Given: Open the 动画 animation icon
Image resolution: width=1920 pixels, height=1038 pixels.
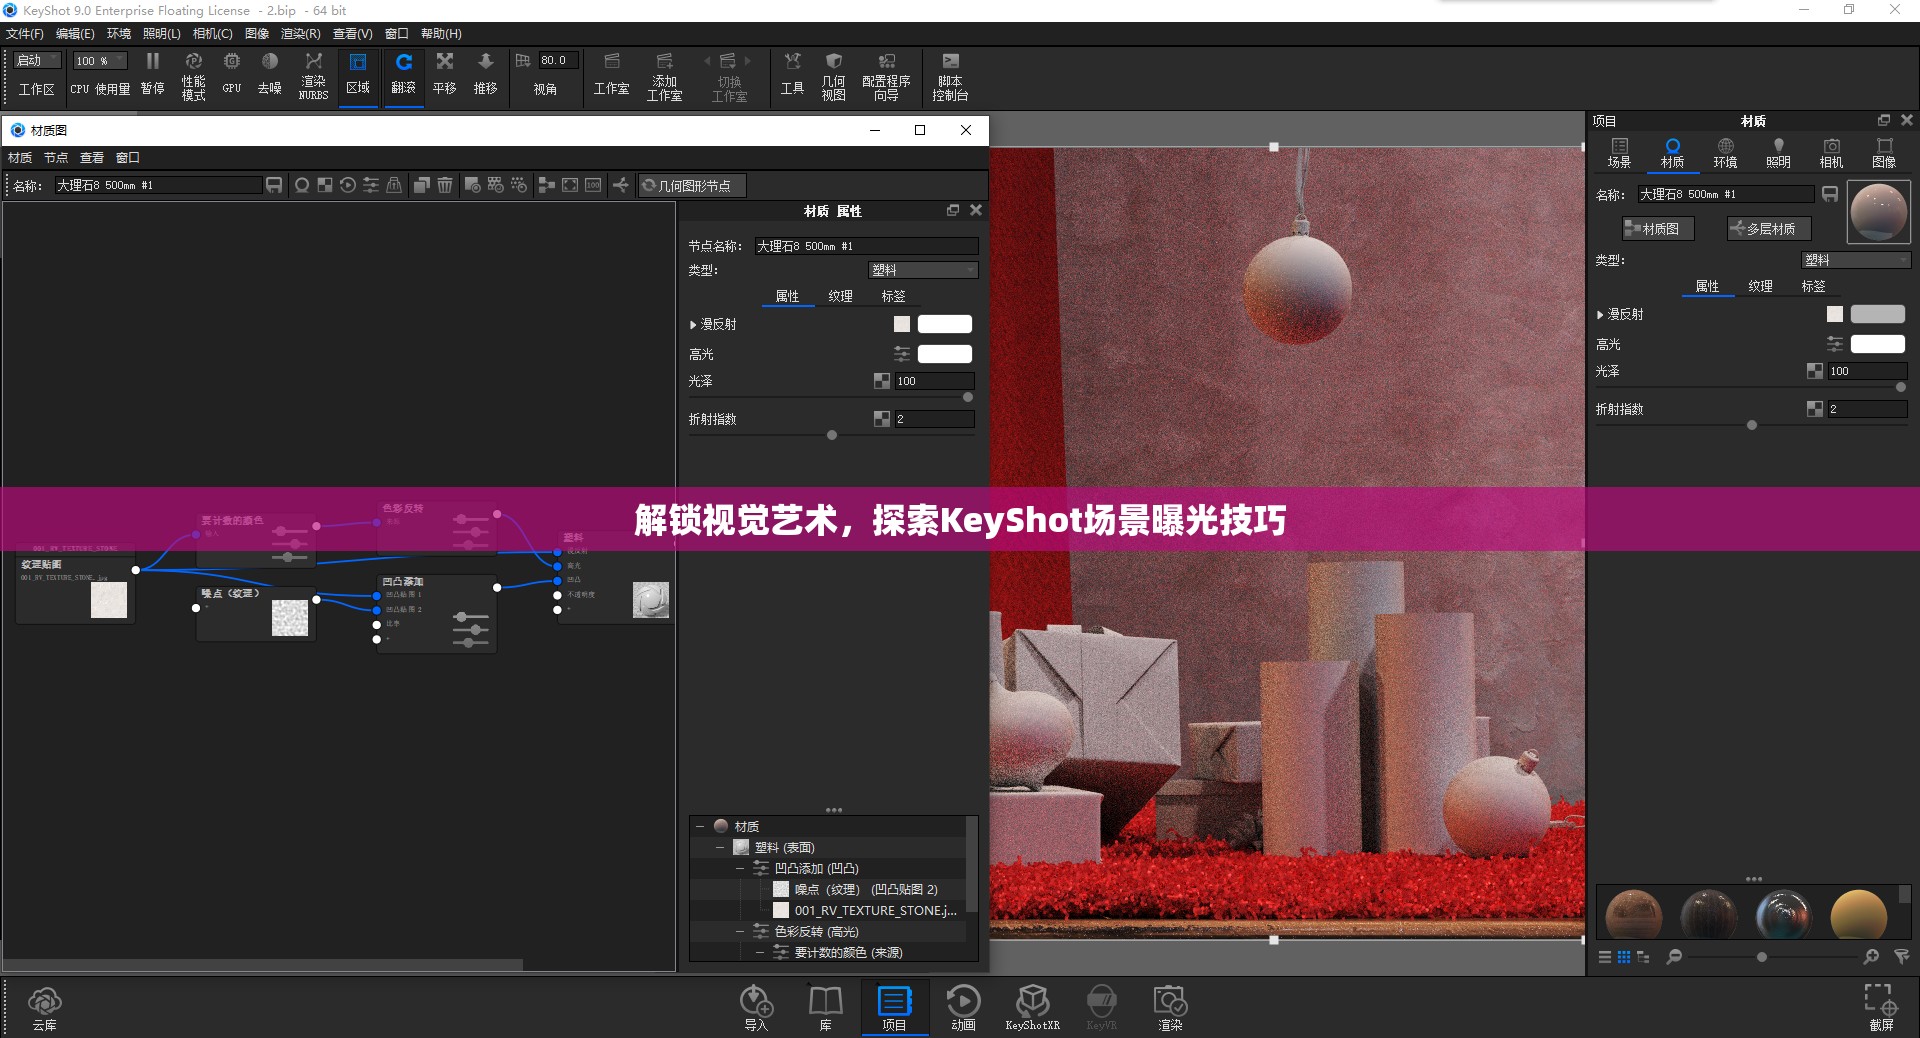Looking at the screenshot, I should click(x=963, y=1007).
